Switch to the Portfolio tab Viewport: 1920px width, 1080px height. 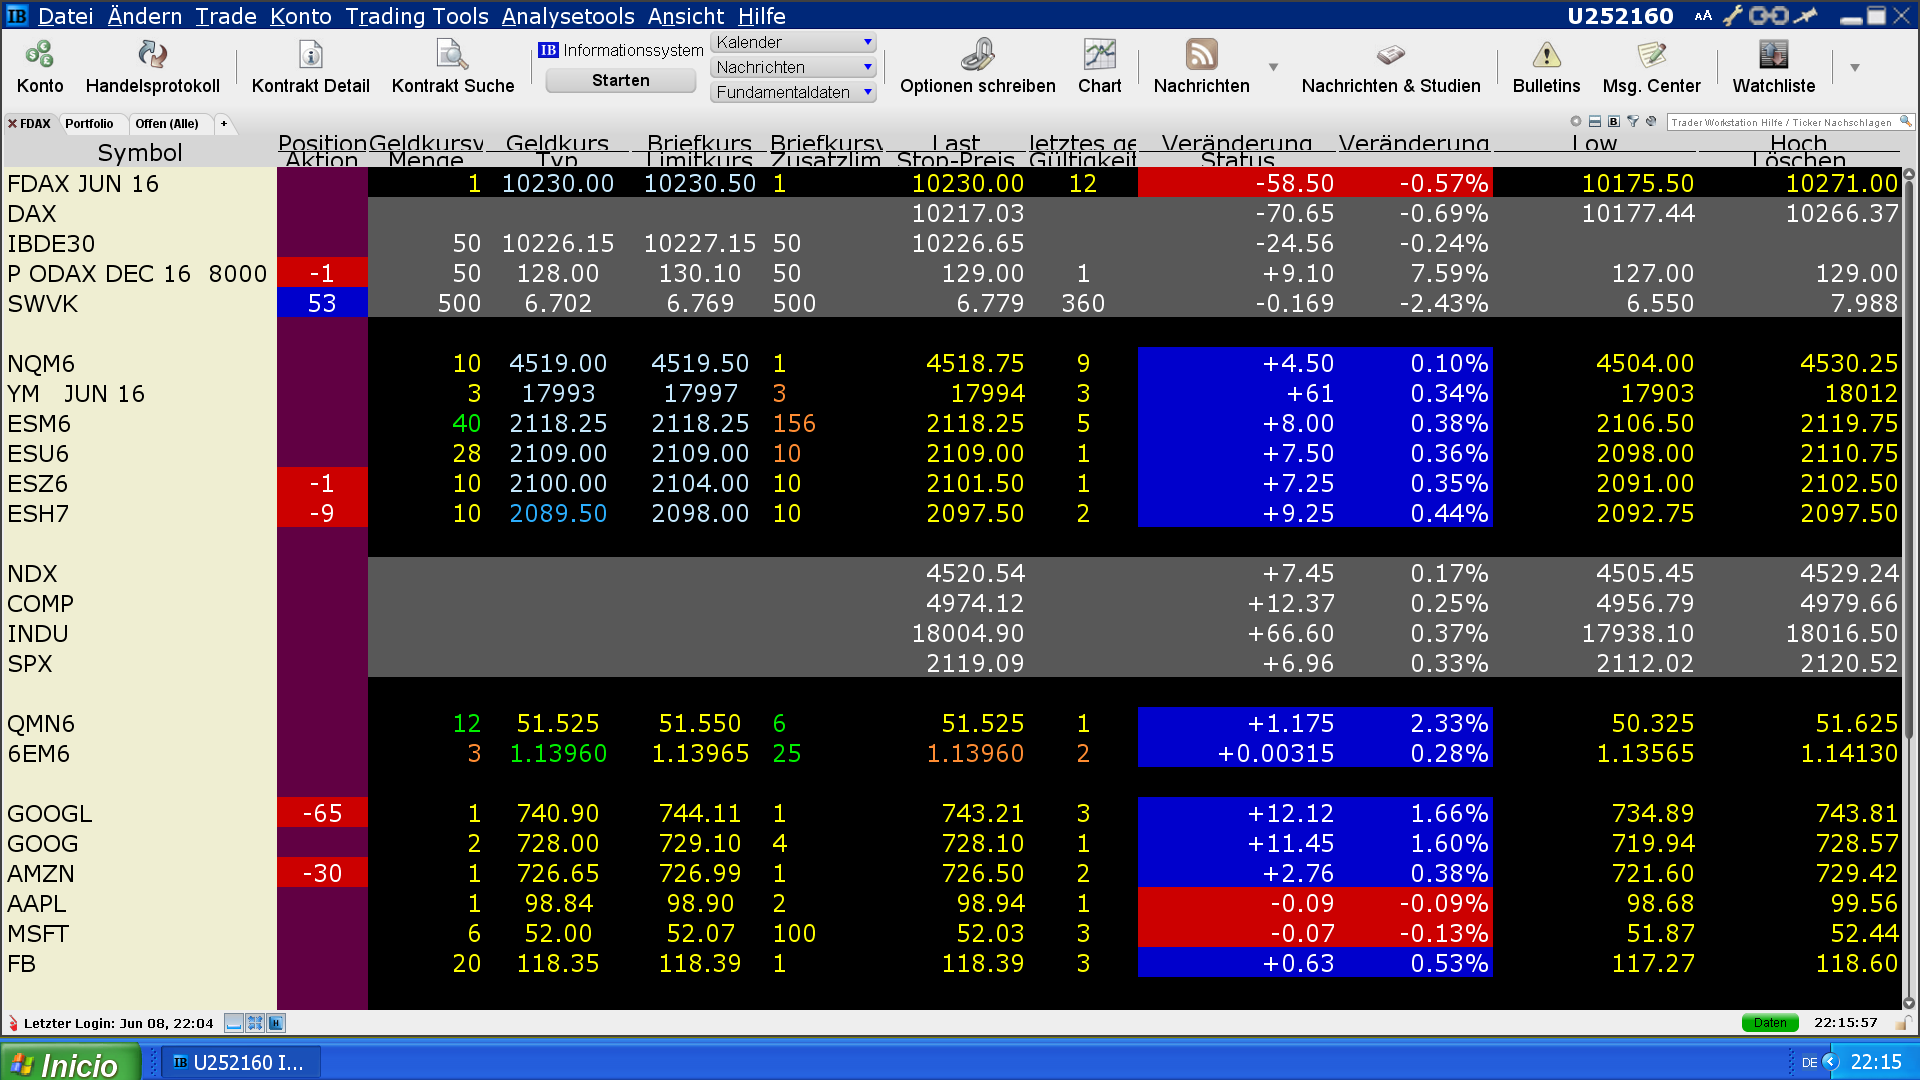coord(89,124)
